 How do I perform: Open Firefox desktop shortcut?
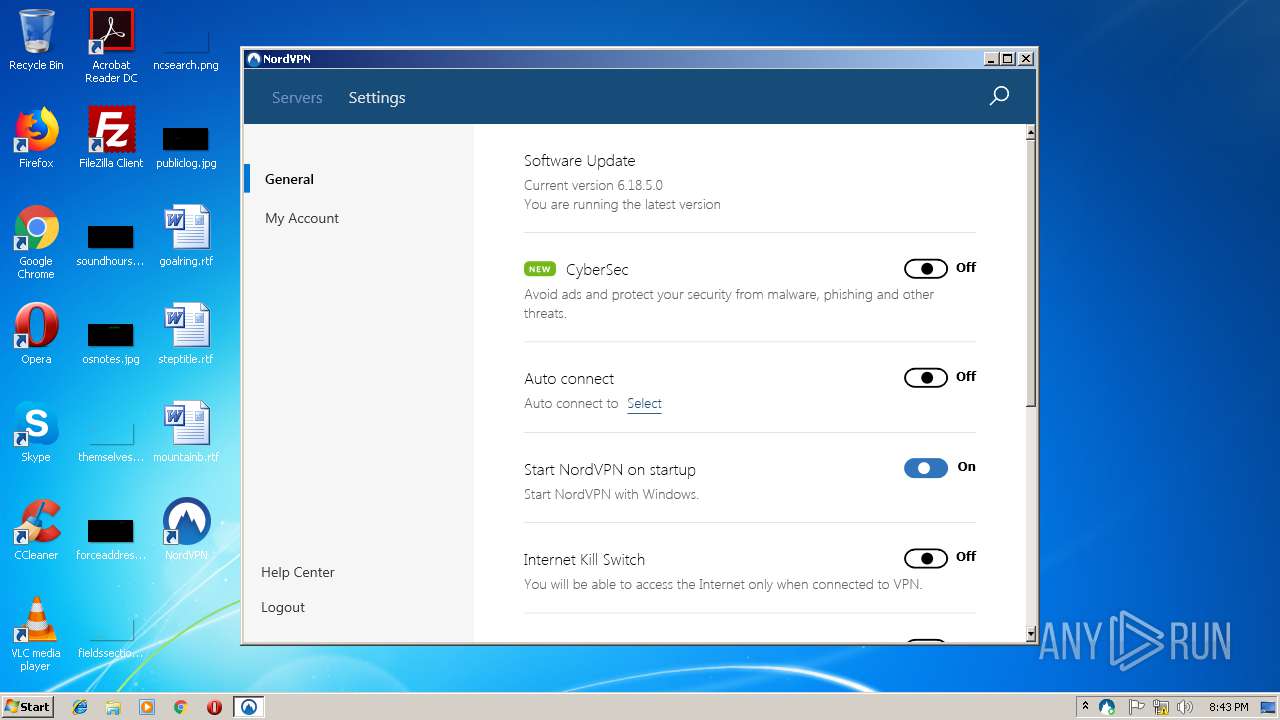click(x=36, y=138)
